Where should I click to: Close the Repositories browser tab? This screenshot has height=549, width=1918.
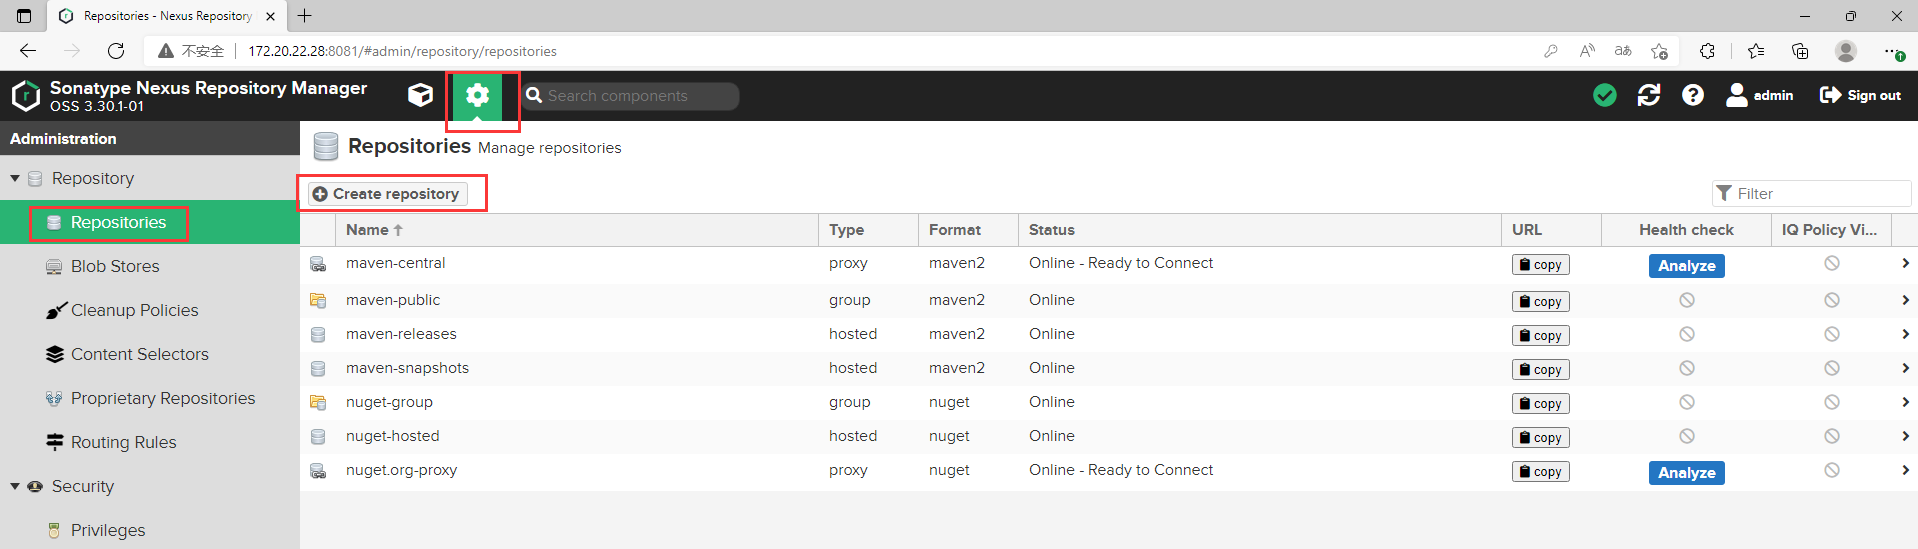[x=270, y=16]
